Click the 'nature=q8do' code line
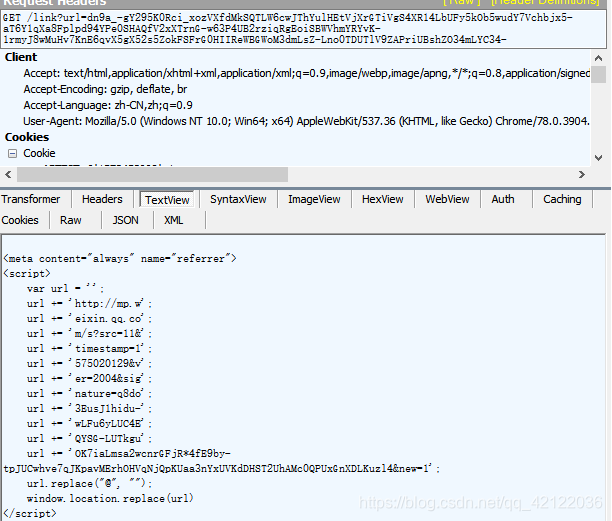The width and height of the screenshot is (612, 521). point(89,393)
